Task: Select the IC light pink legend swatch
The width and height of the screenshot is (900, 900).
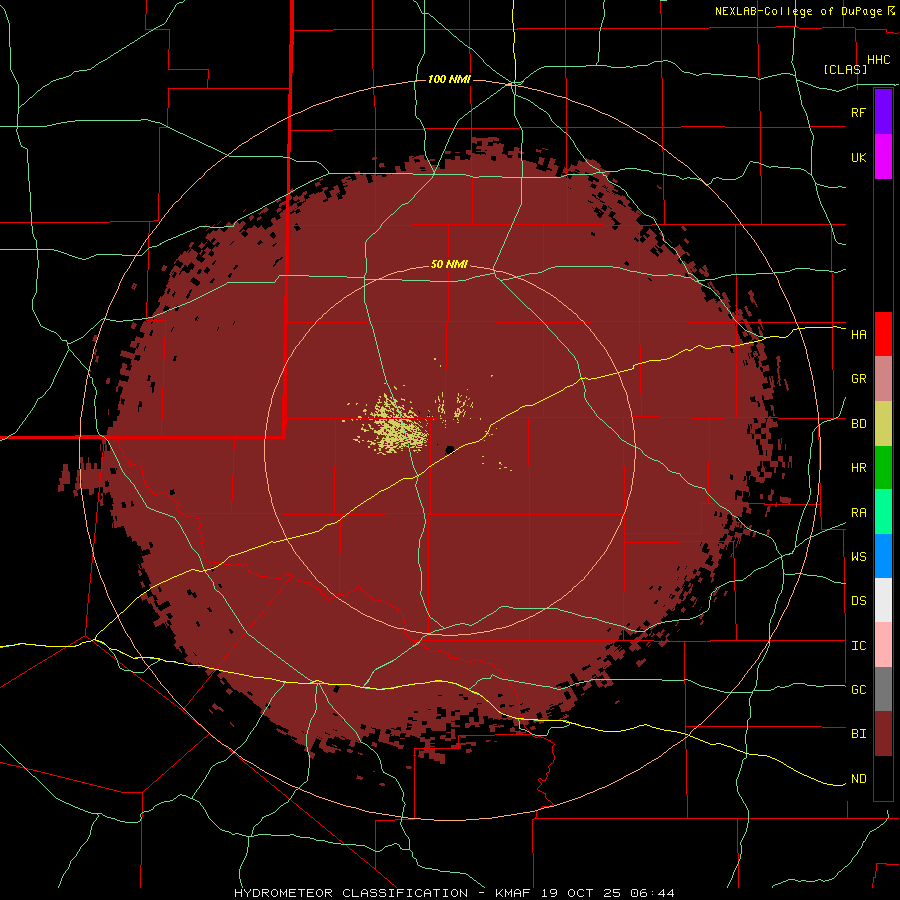Action: (883, 645)
